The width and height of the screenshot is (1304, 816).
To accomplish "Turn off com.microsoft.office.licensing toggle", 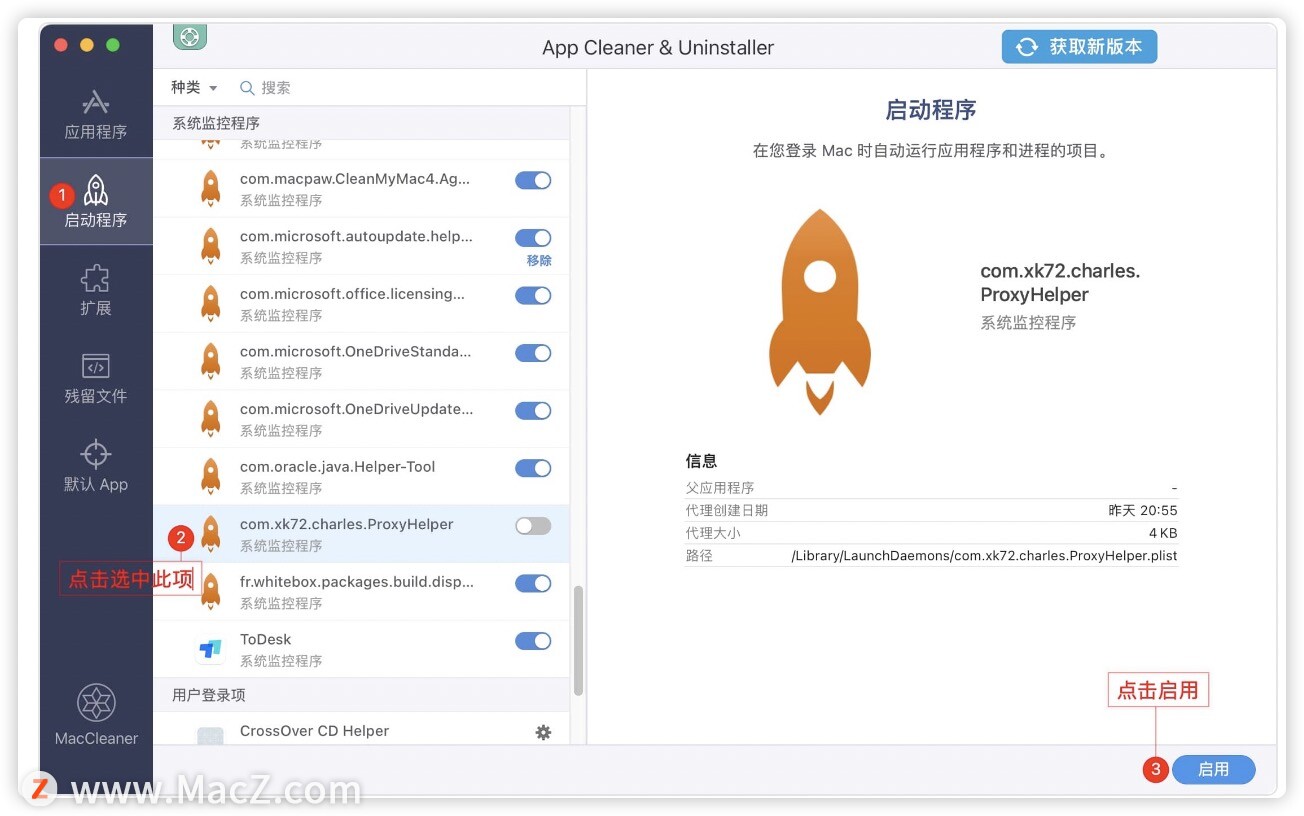I will coord(533,296).
